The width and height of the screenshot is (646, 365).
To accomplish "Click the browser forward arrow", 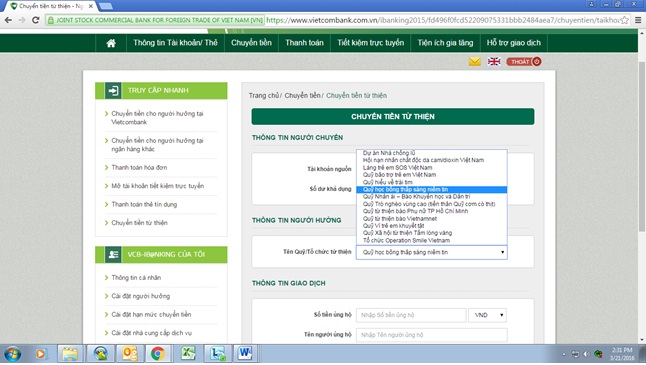I will pyautogui.click(x=22, y=20).
